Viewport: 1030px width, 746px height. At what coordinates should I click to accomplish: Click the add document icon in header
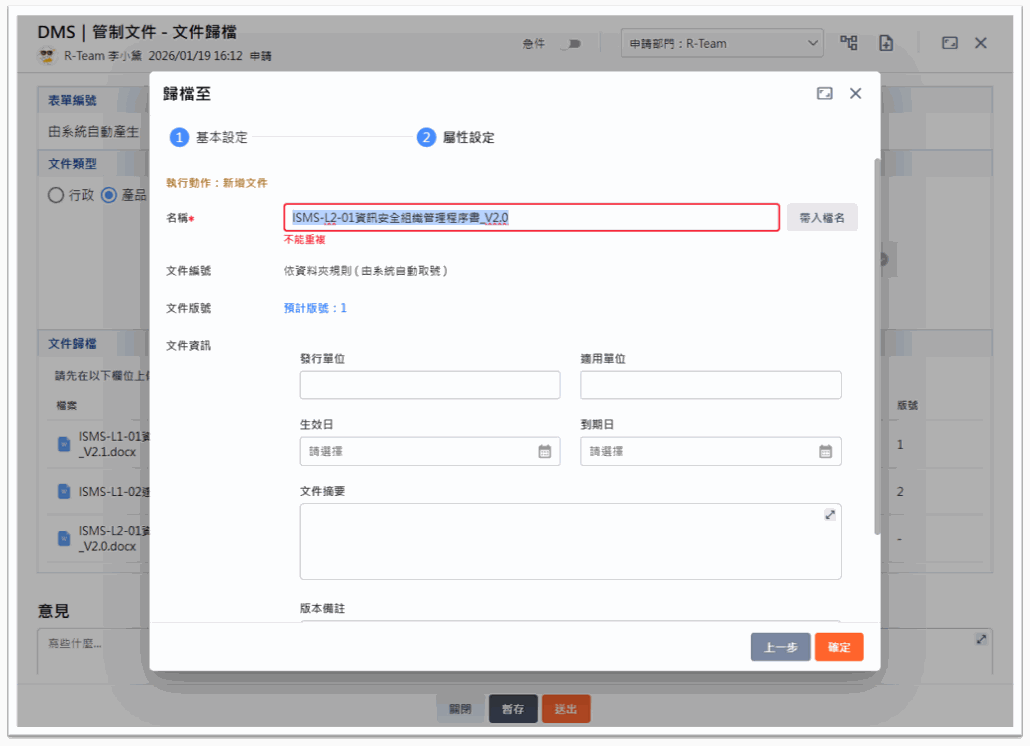pyautogui.click(x=885, y=43)
